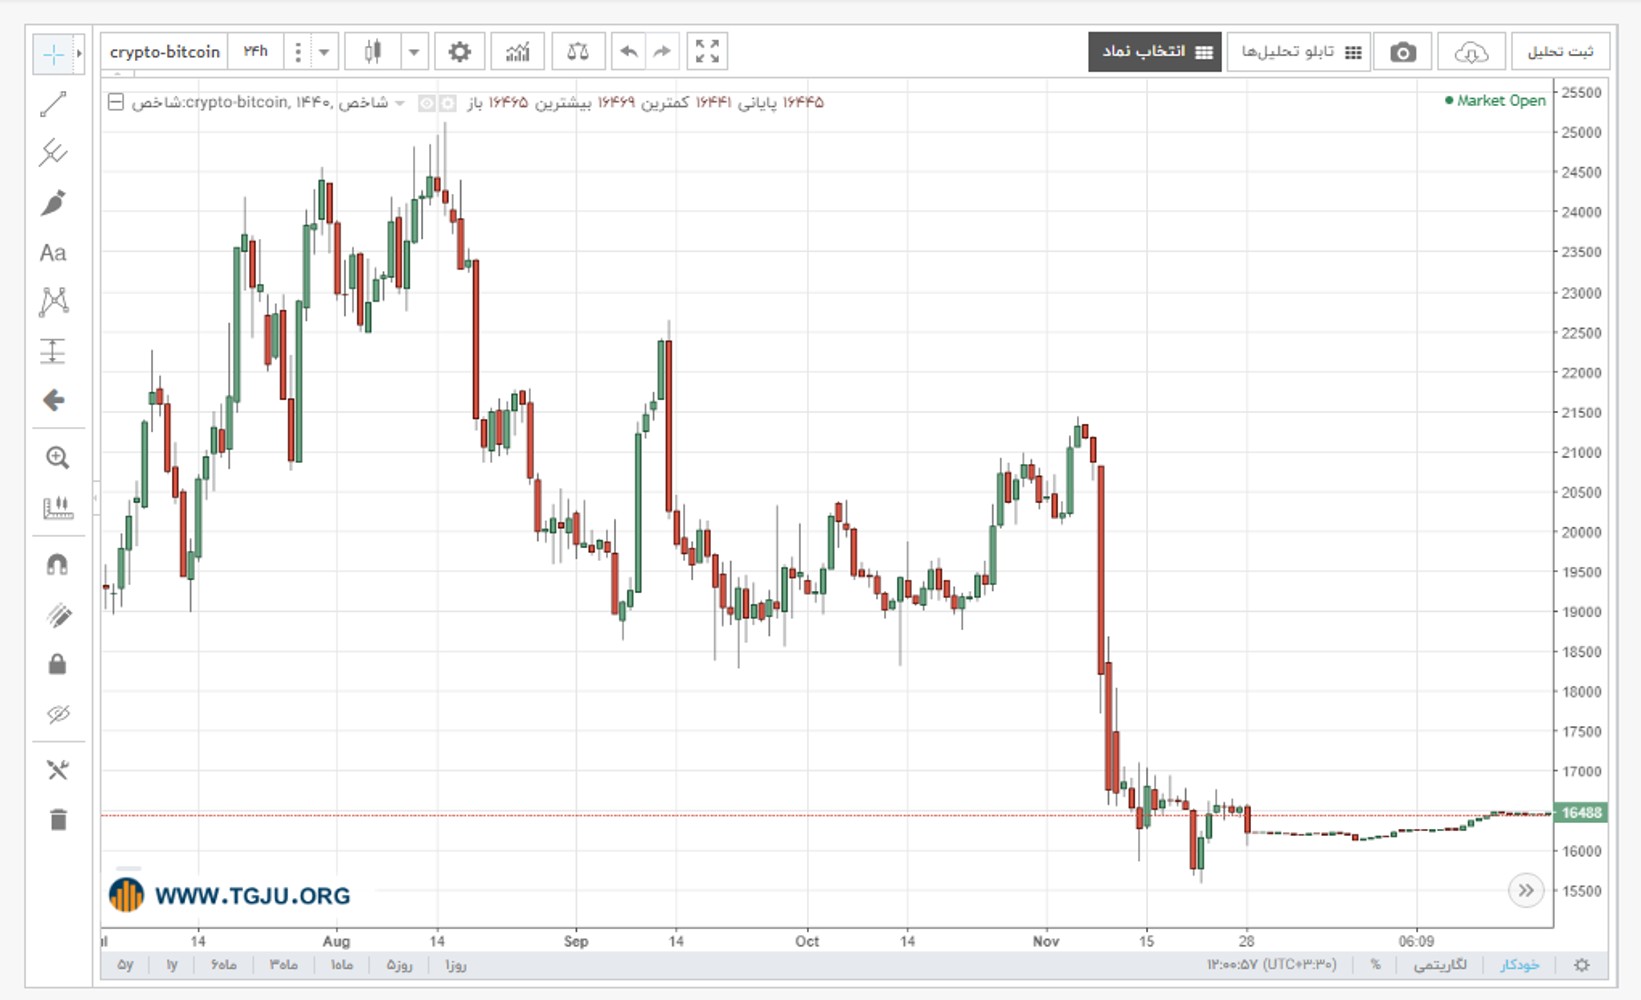1641x1000 pixels.
Task: Expand the شاخص legend dropdown arrow
Action: coord(400,103)
